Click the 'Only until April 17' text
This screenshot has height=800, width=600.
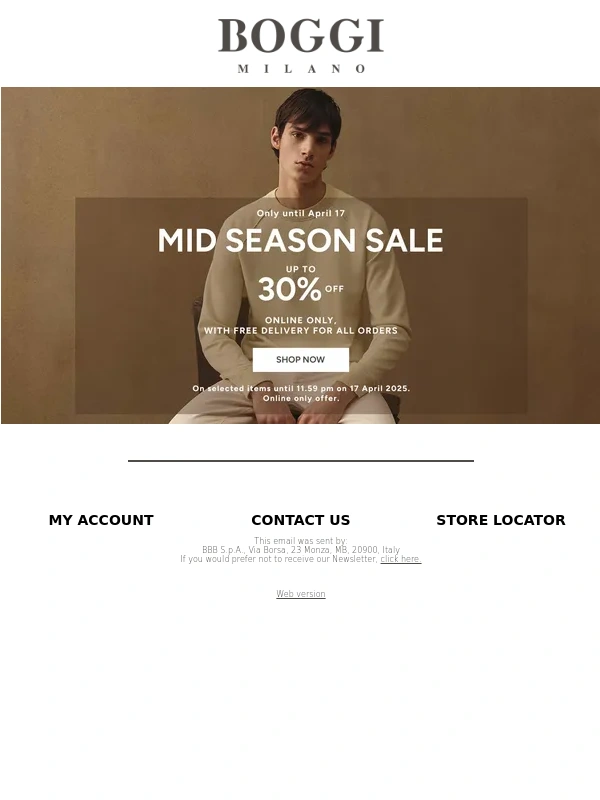point(301,213)
